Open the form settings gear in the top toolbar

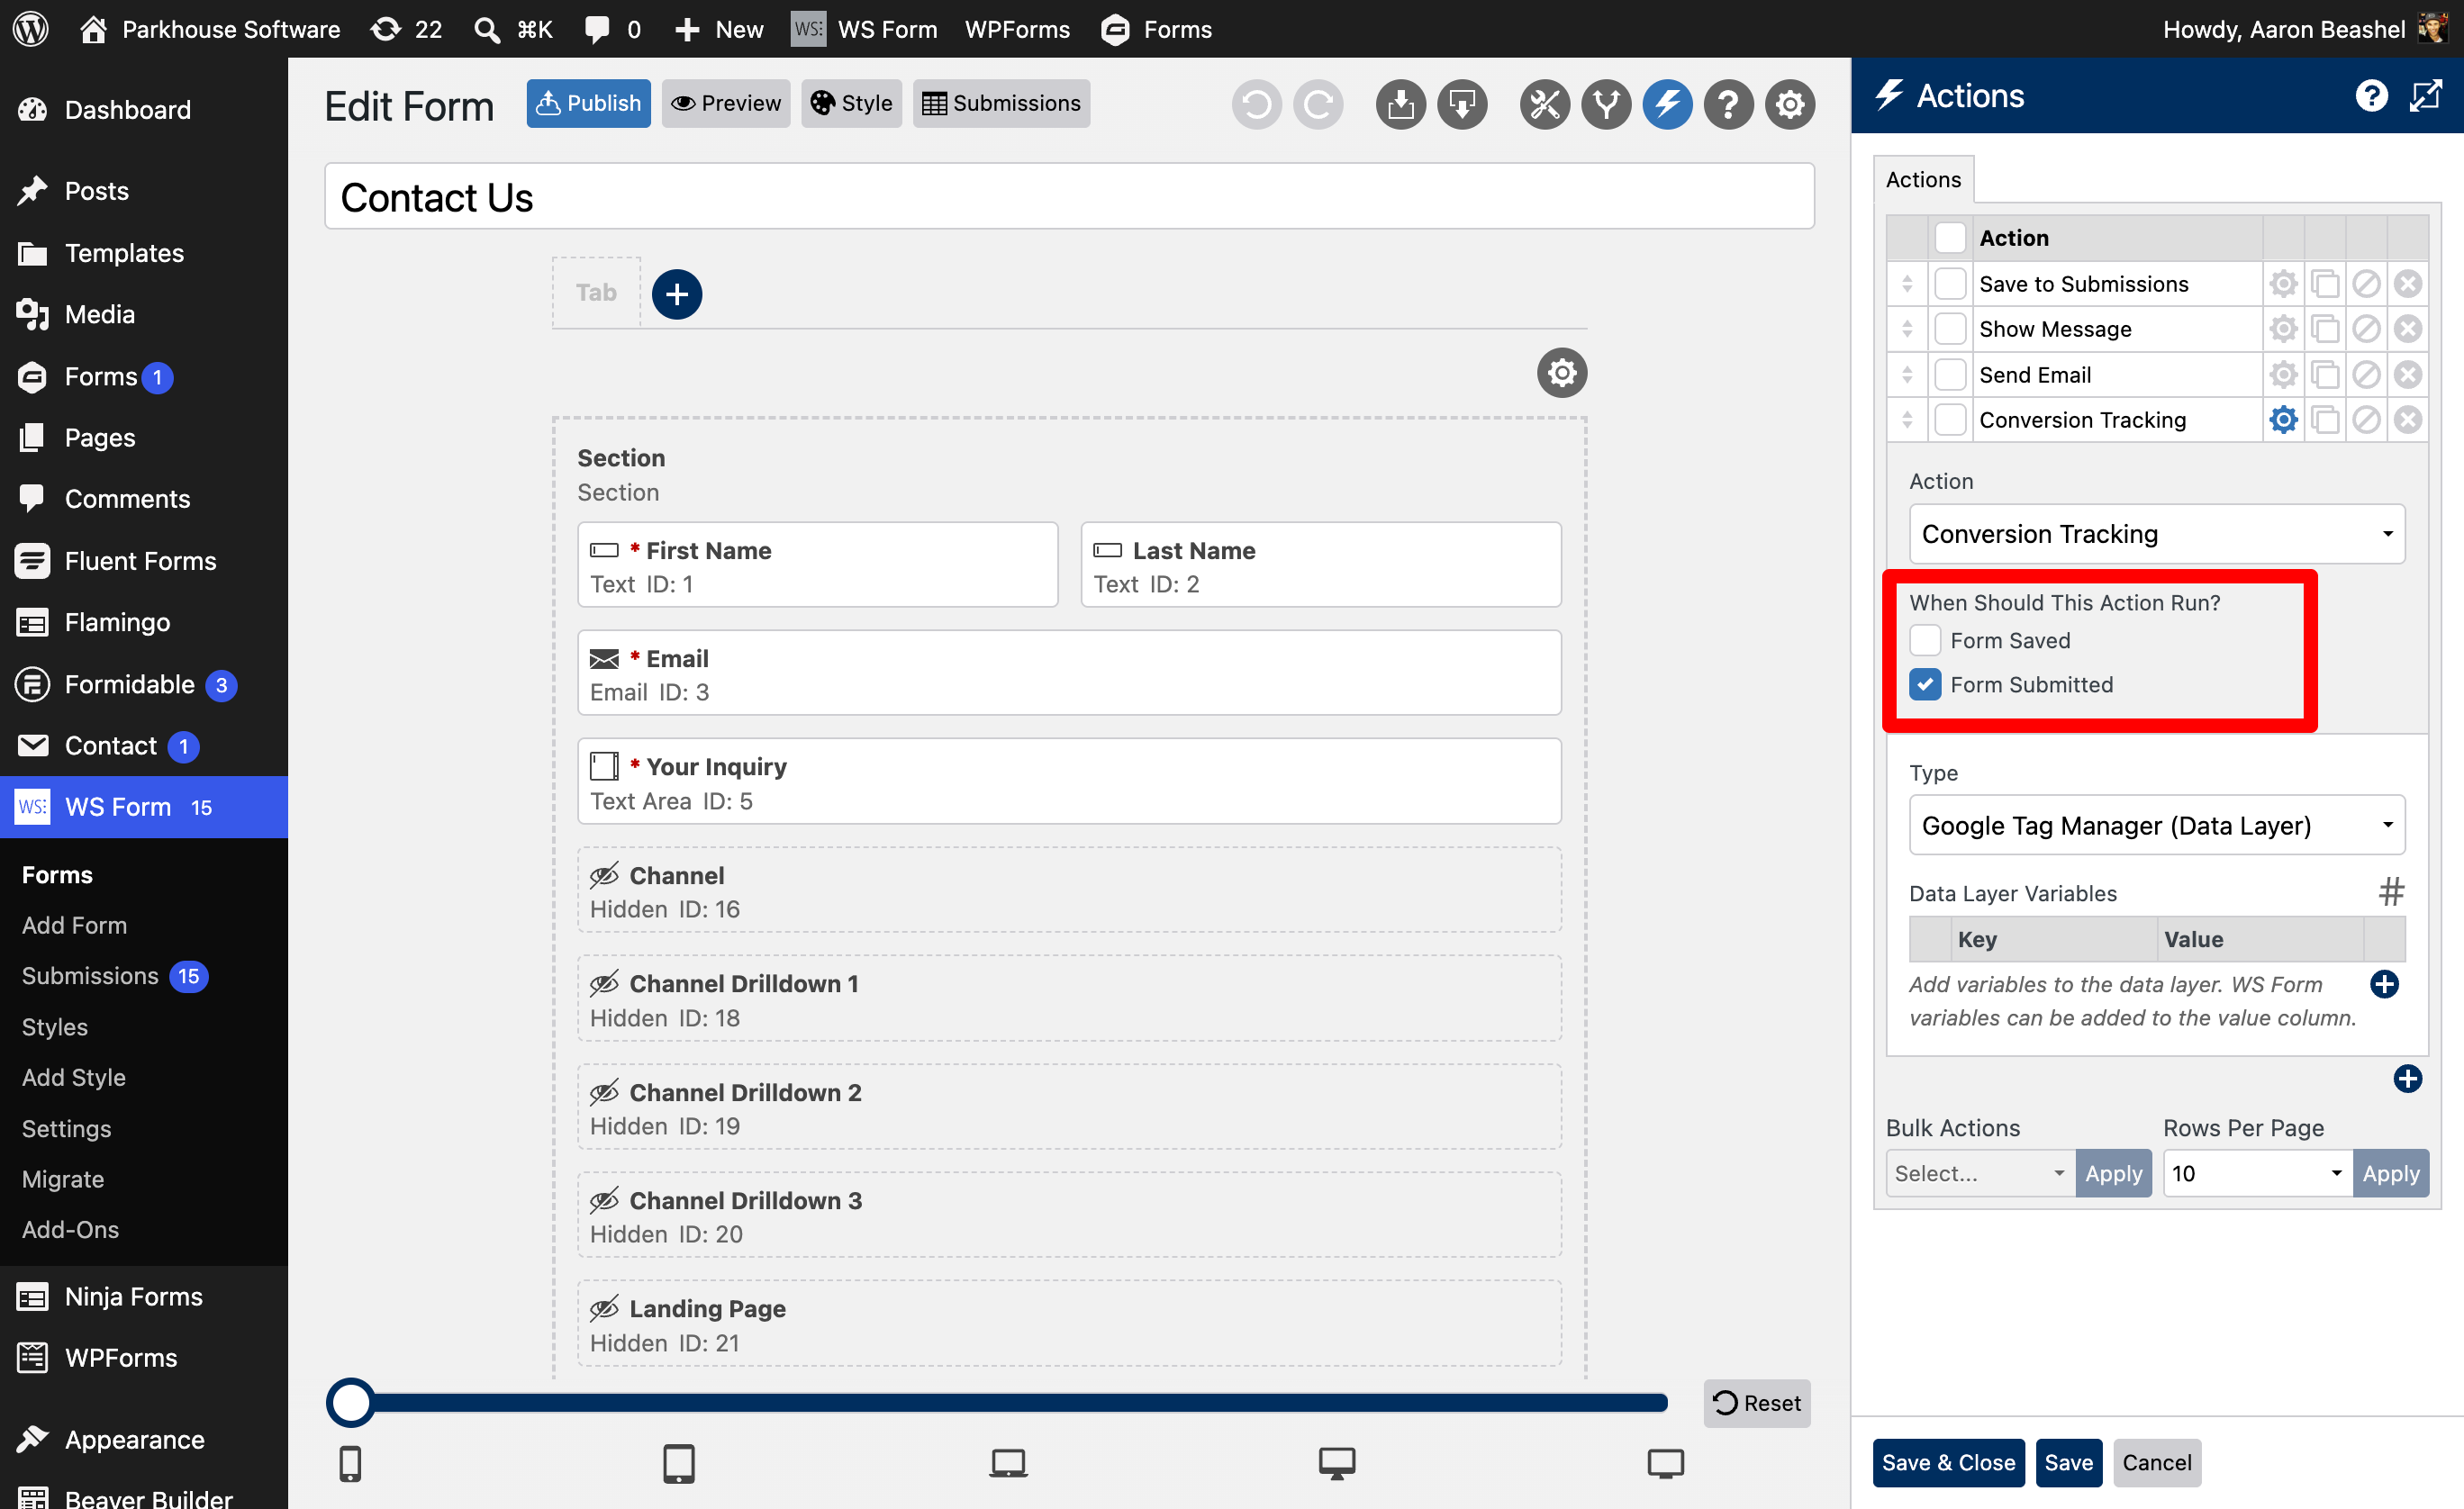coord(1790,104)
